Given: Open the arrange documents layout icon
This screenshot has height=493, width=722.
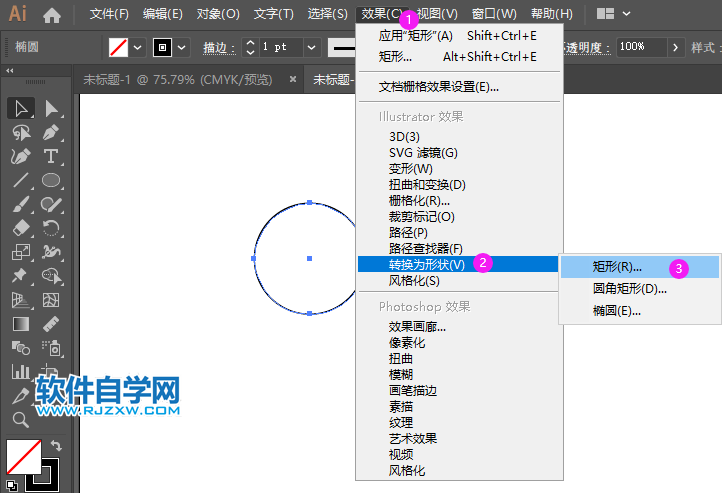Looking at the screenshot, I should [605, 14].
